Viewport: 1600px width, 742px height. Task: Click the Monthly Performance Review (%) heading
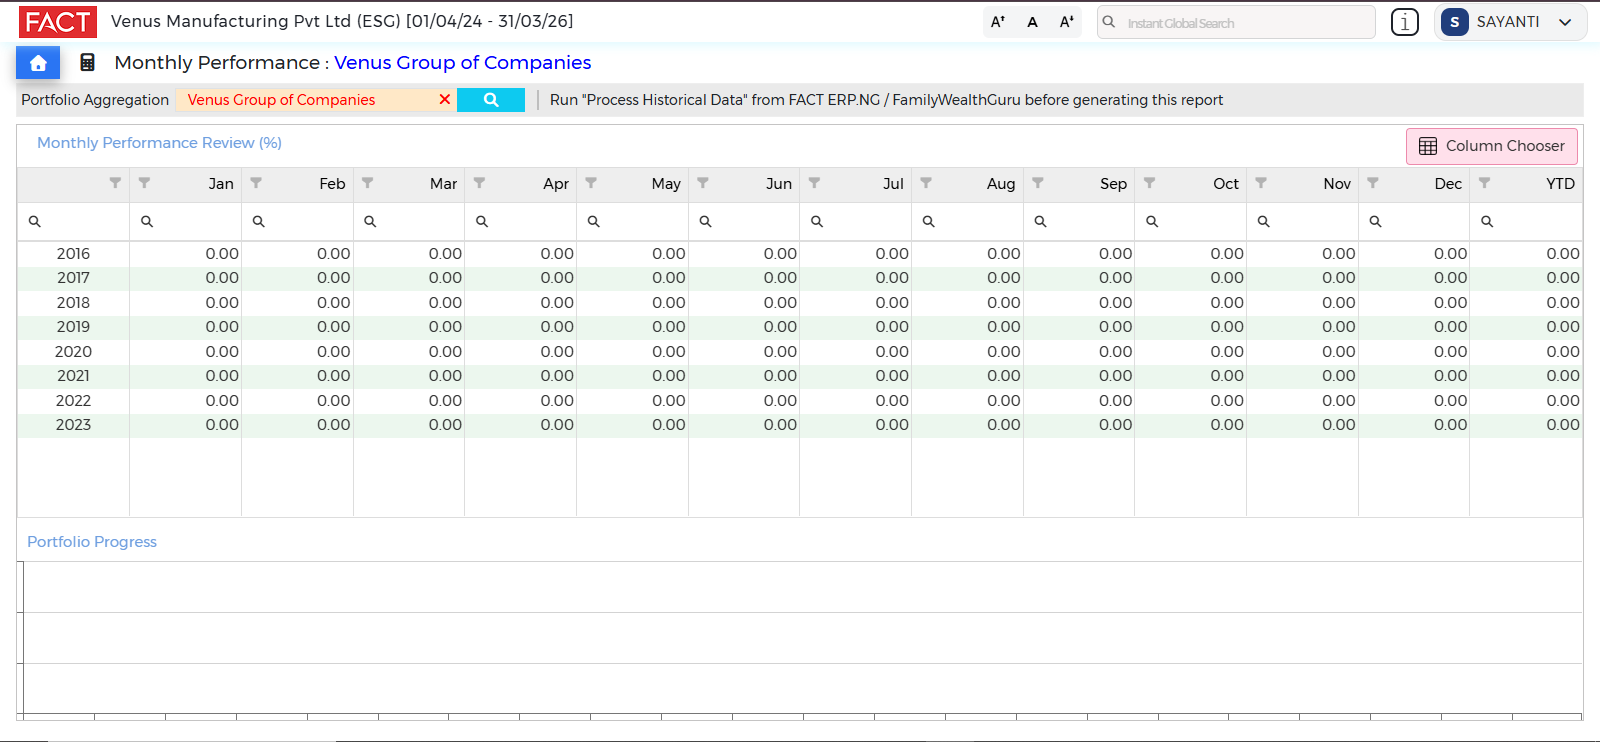coord(159,143)
